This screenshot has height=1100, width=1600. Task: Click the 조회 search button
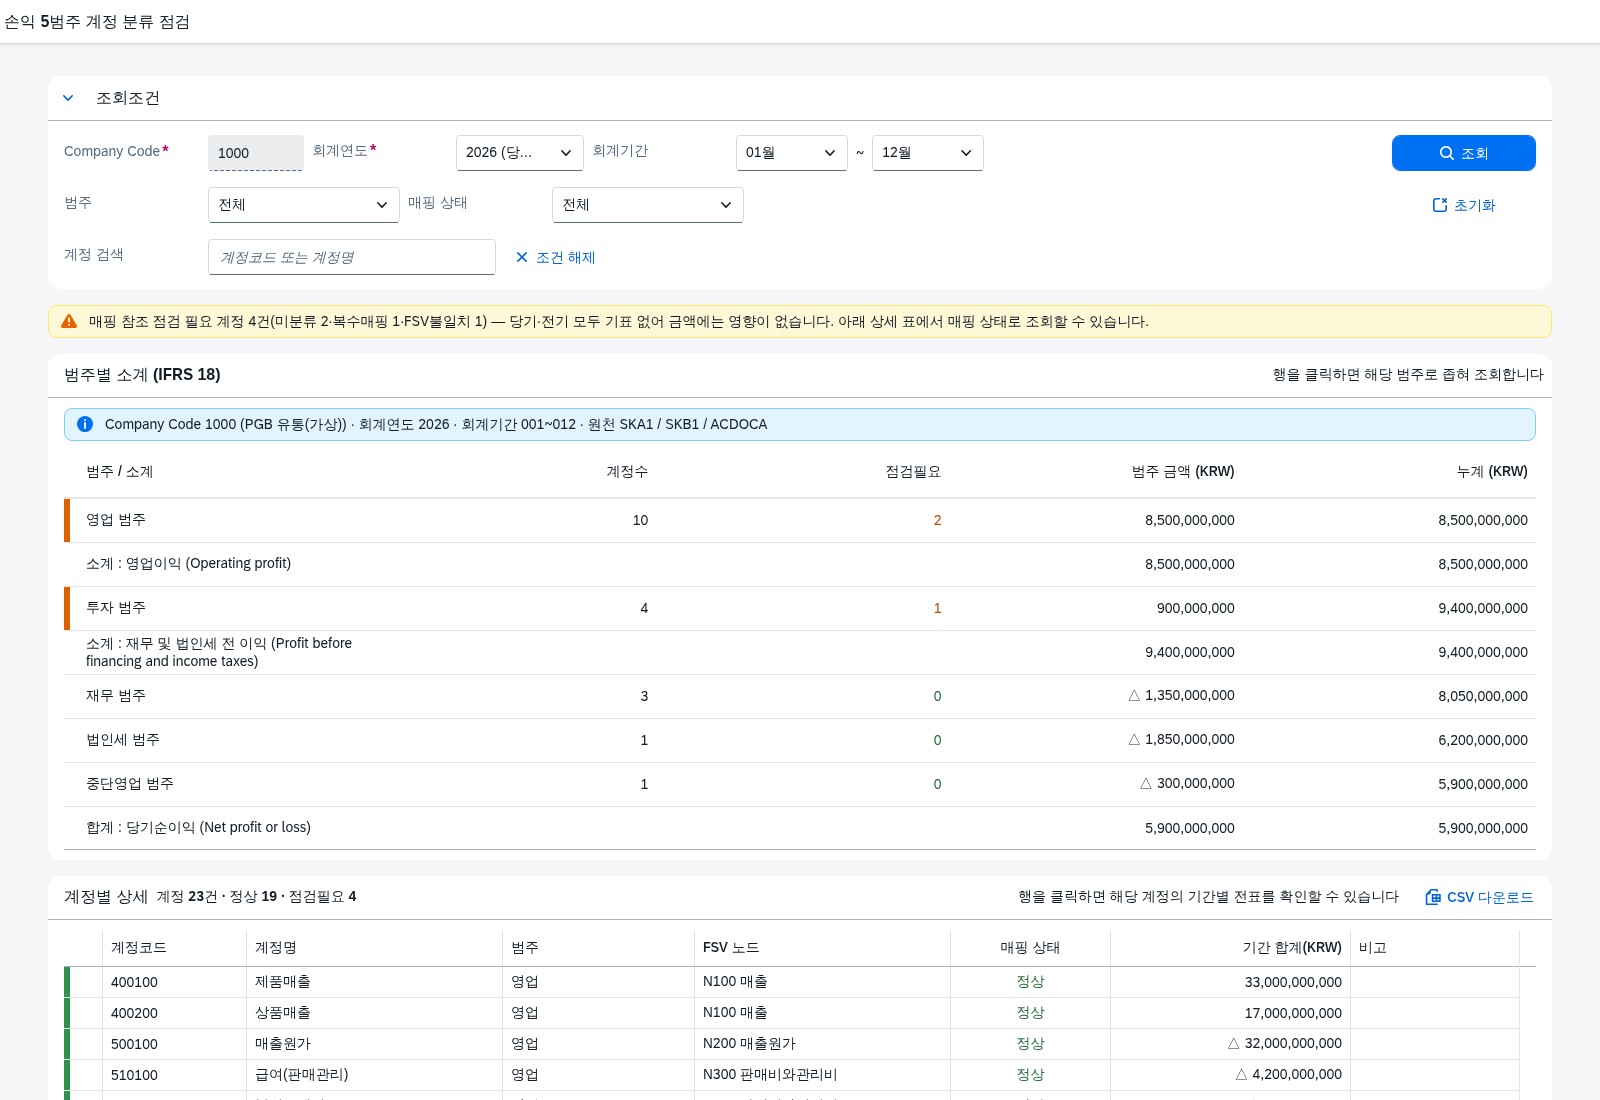pos(1463,153)
